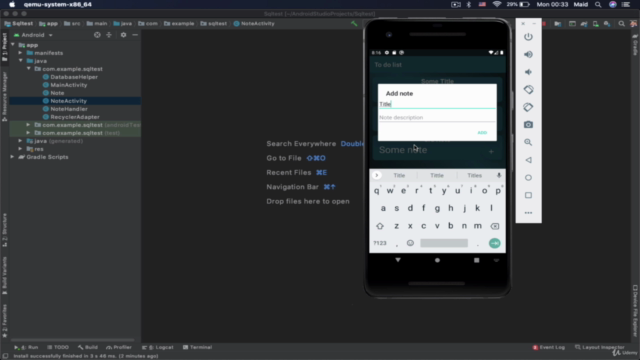Click the toolbar search magnifier icon
640x360 pixels.
point(622,24)
